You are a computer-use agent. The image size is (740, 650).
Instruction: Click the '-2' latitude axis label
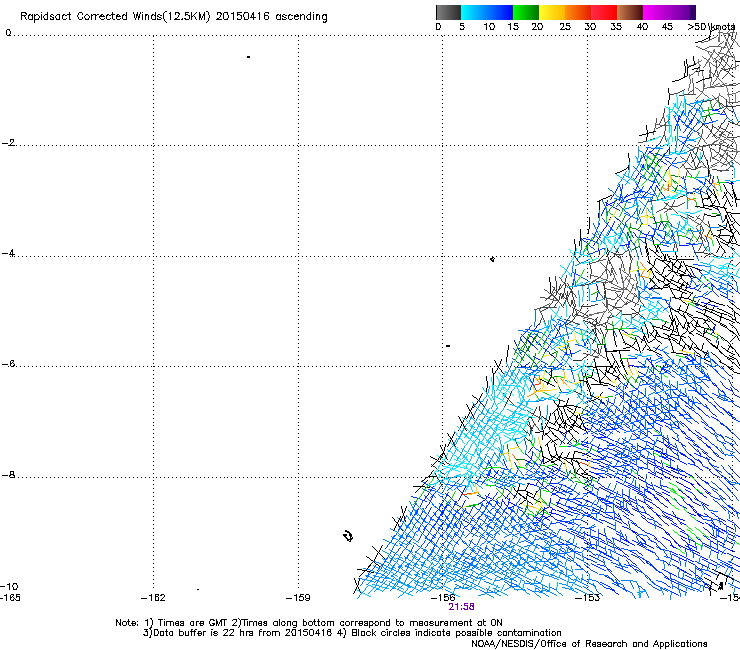(9, 143)
